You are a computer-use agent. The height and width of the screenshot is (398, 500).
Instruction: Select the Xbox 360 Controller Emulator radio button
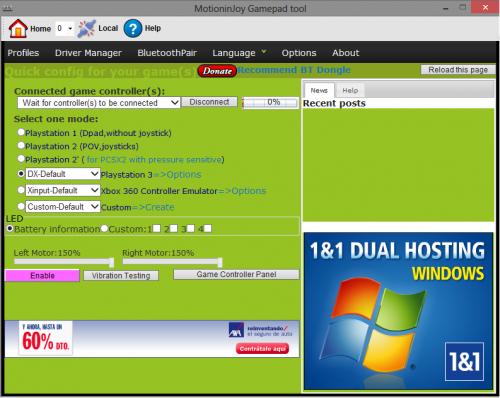coord(21,190)
